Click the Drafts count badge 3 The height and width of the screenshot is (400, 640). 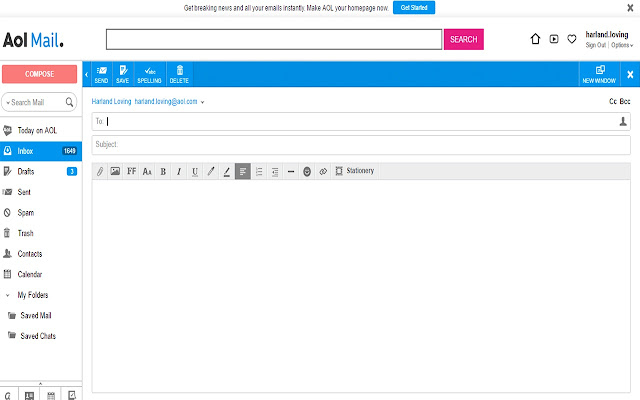click(x=72, y=171)
